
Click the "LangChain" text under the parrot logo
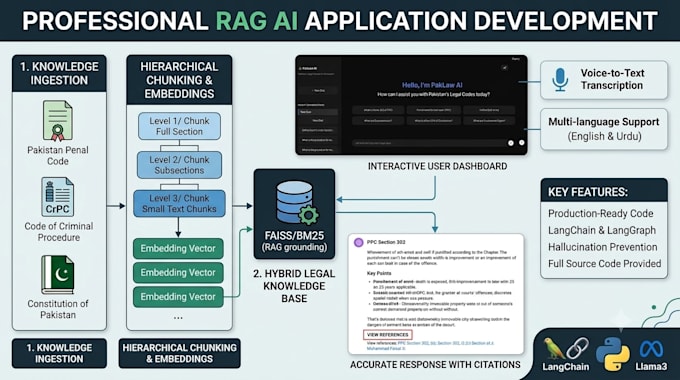[566, 367]
